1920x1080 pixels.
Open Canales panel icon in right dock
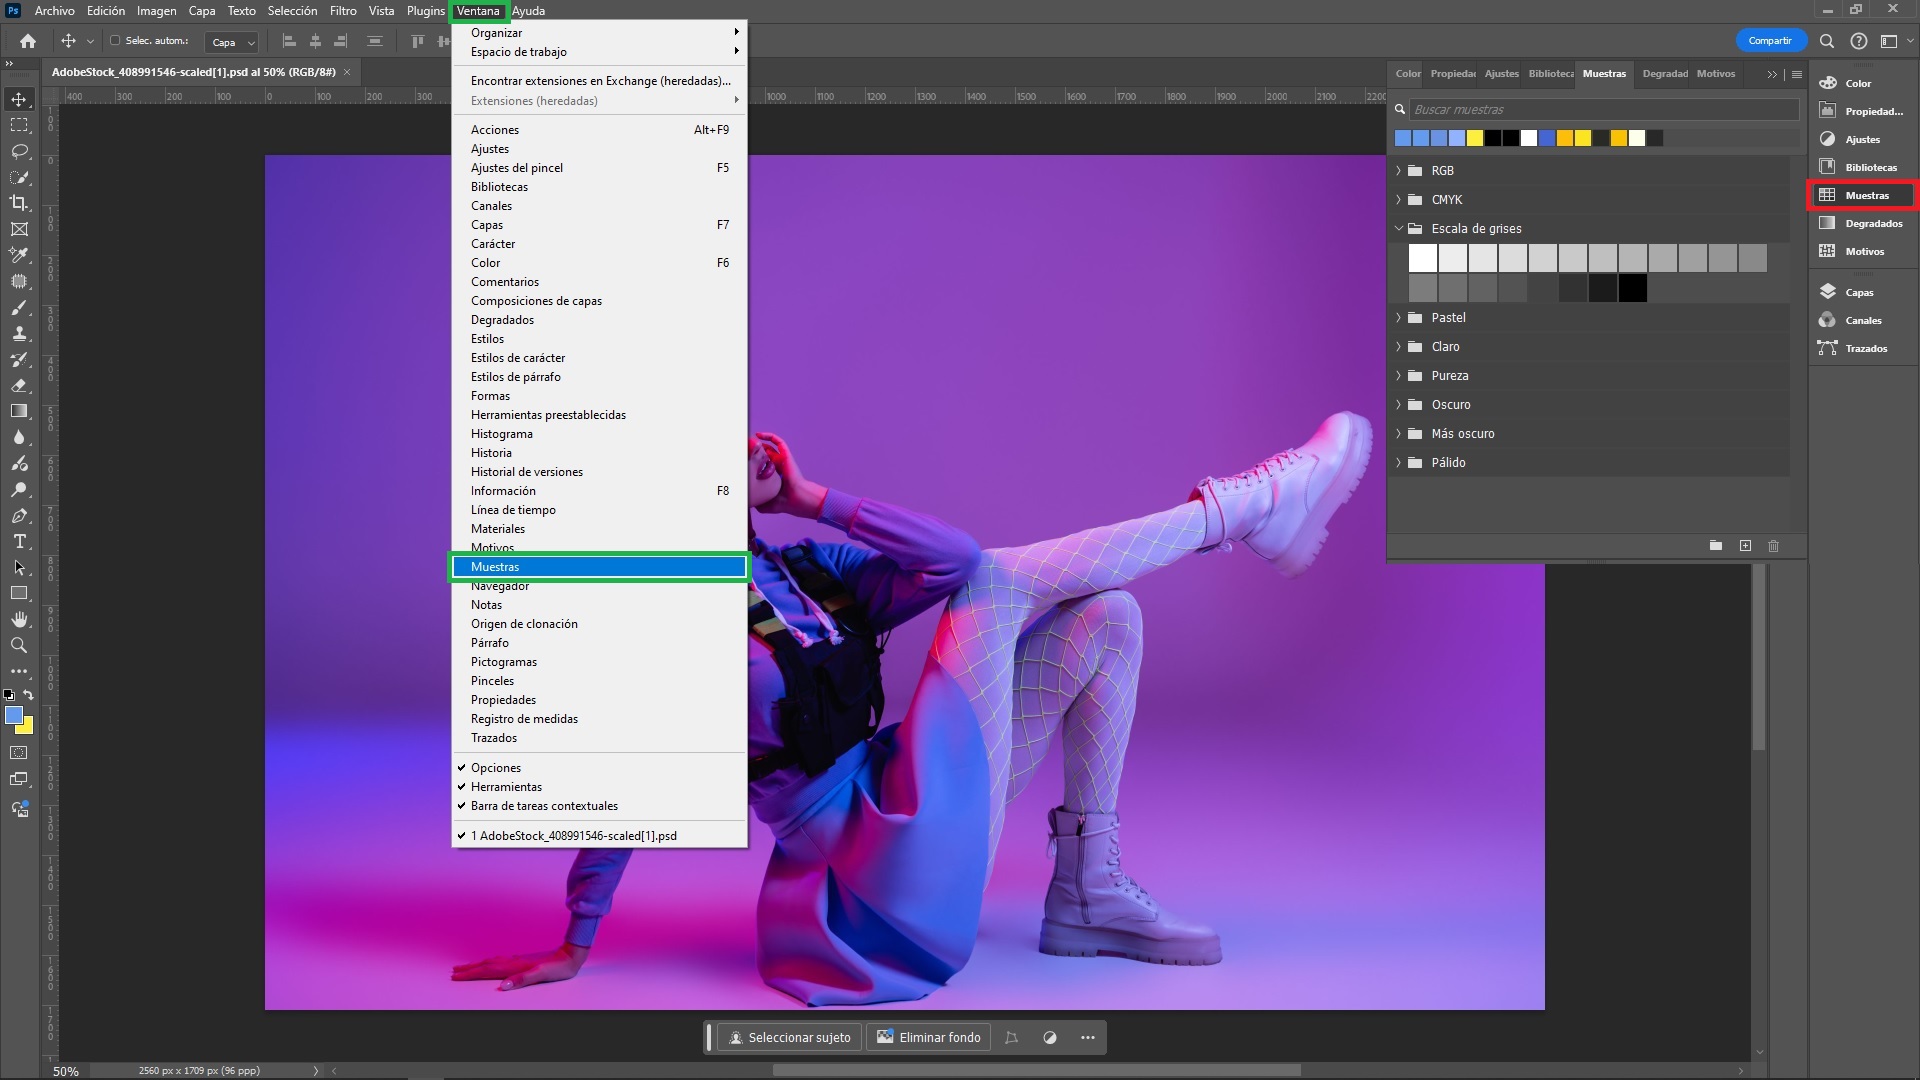click(1828, 320)
